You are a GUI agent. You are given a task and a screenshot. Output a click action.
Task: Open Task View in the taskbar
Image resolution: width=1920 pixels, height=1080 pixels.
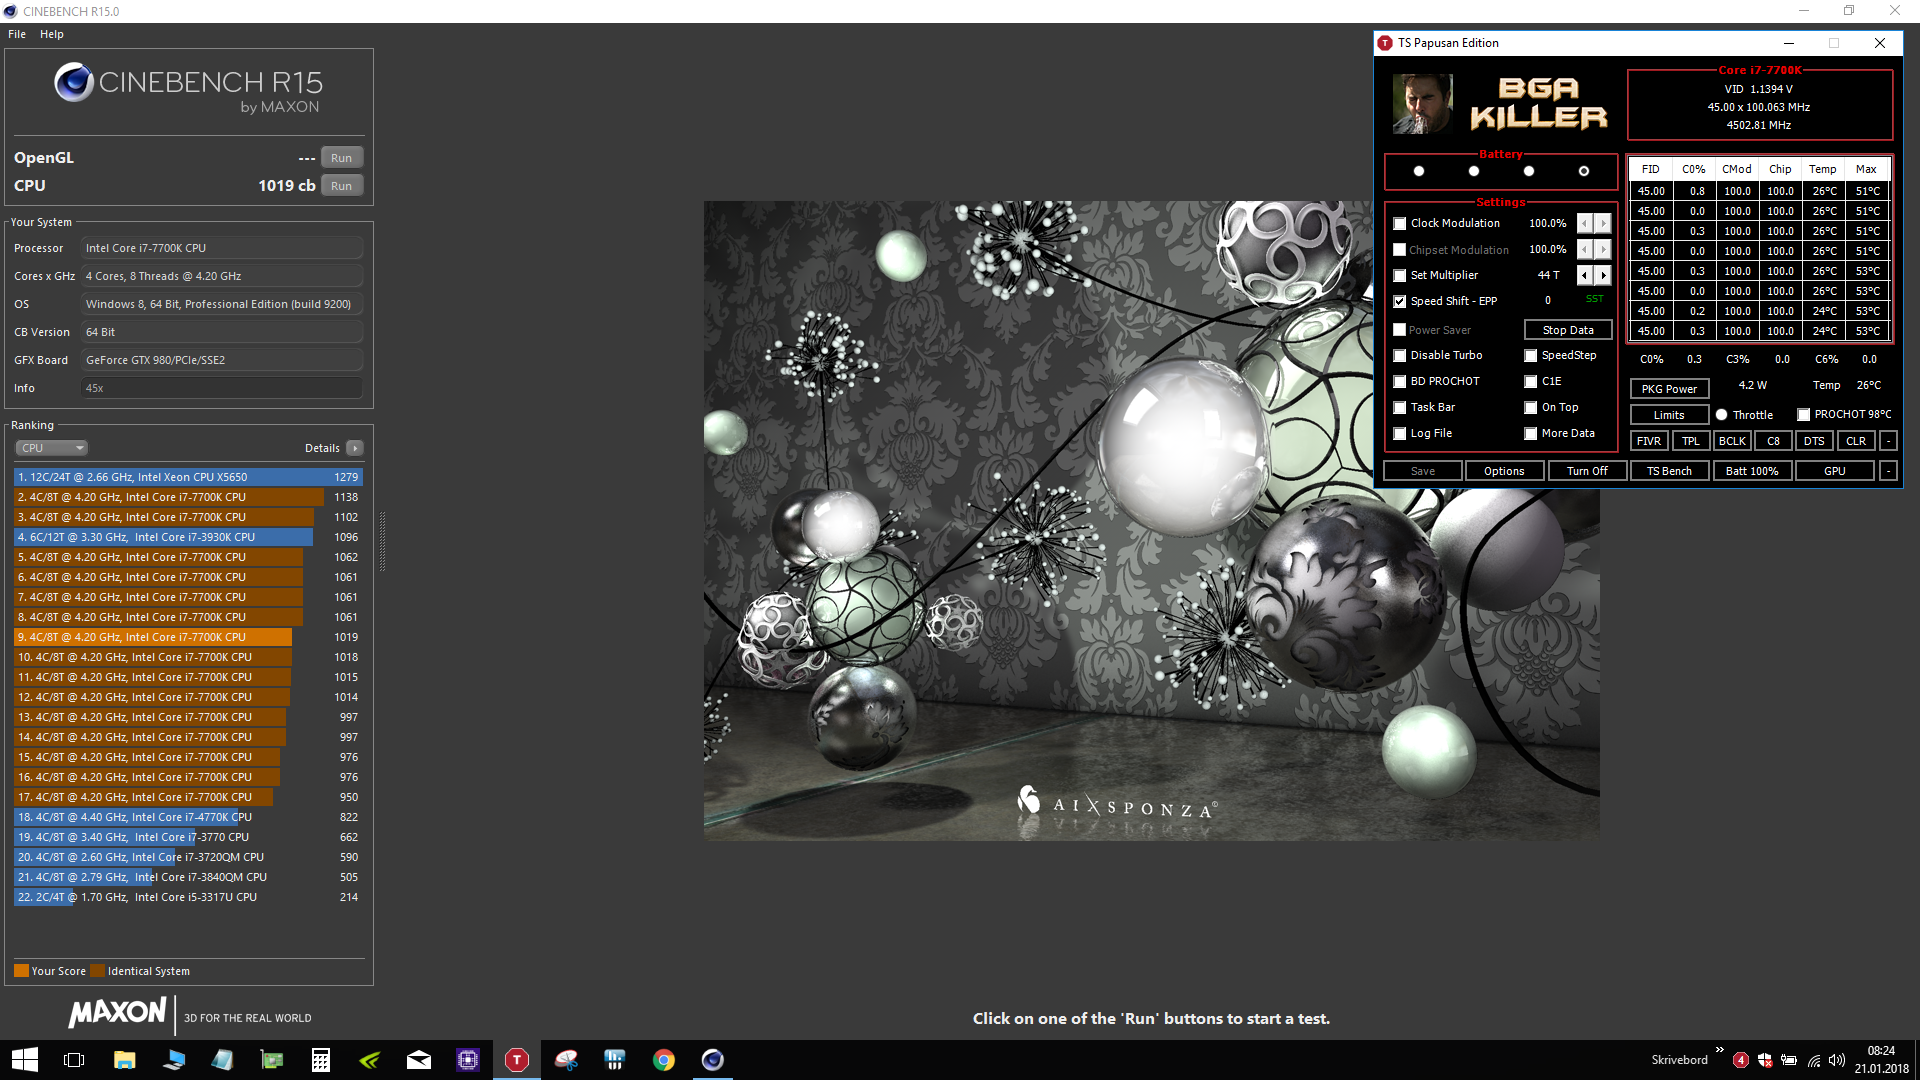(x=73, y=1060)
